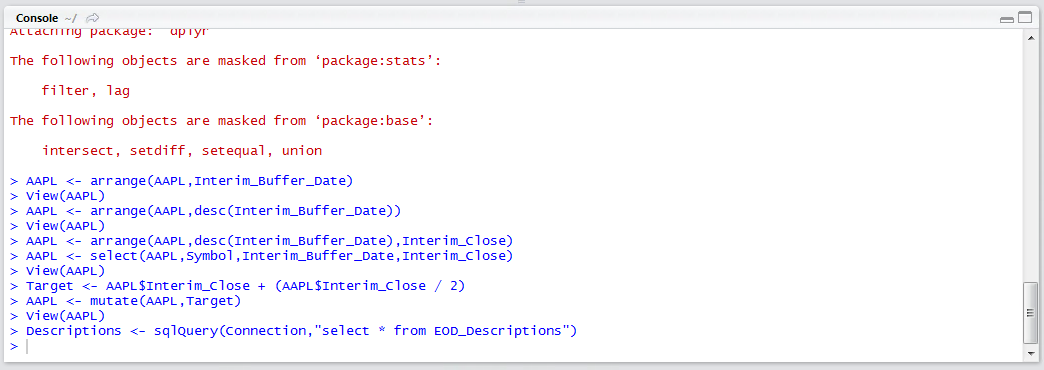Maximize the Console pane
The image size is (1044, 370).
pyautogui.click(x=1024, y=19)
